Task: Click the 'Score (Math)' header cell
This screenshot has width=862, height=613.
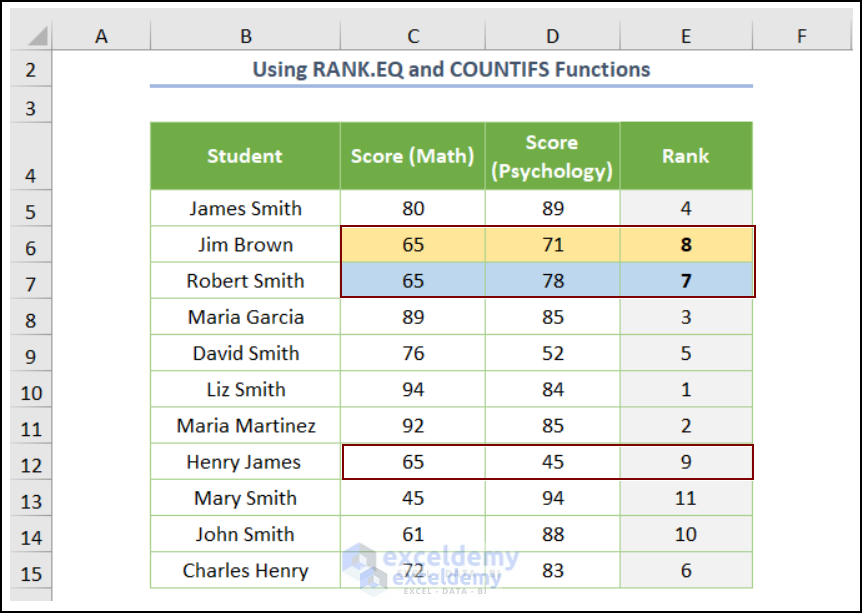Action: 413,156
